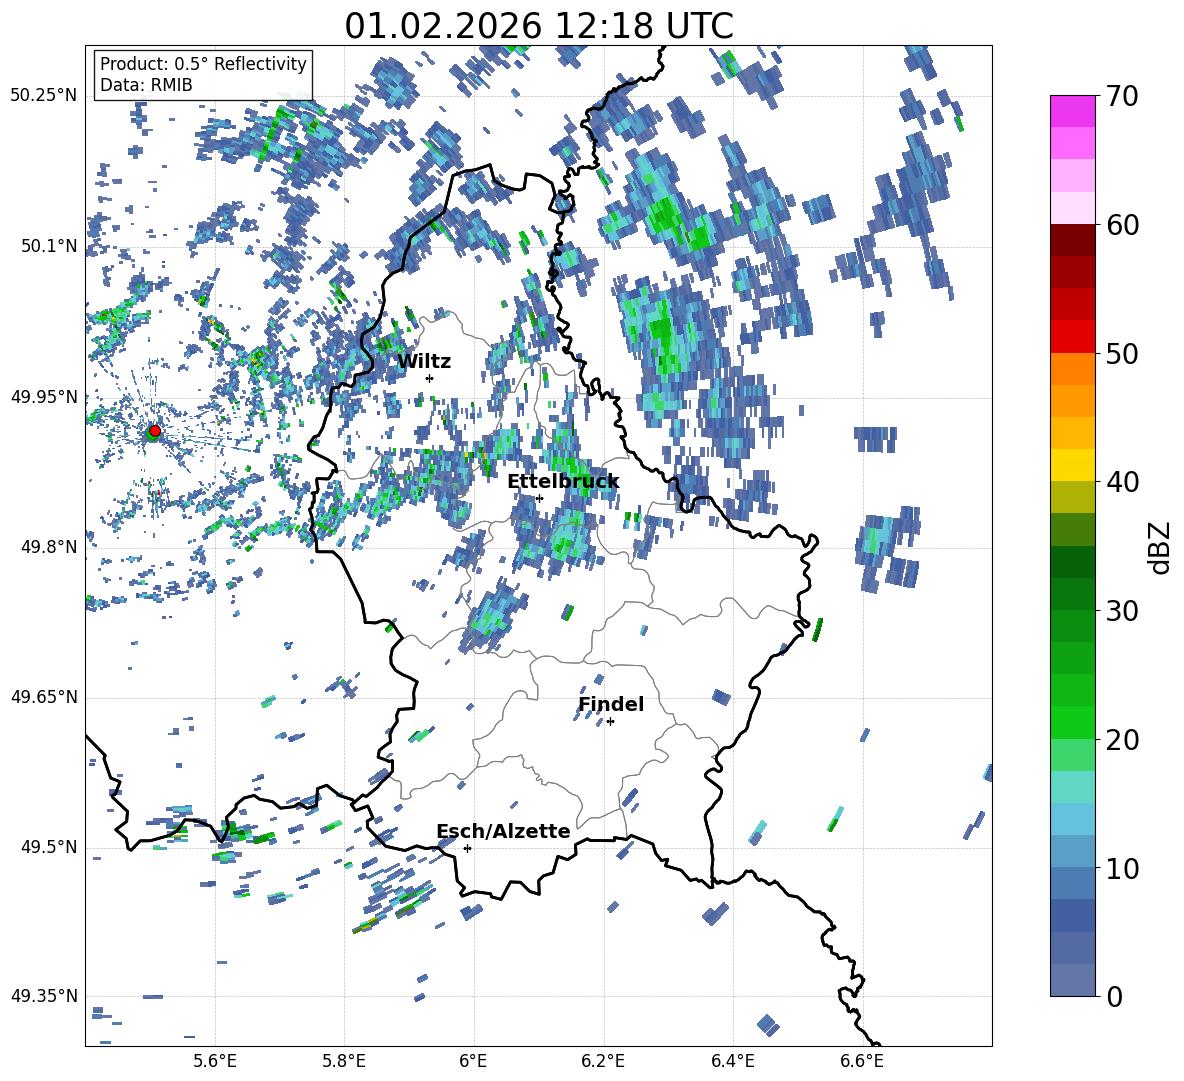Screen dimensions: 1184x1081
Task: Click the red radar site marker
Action: (x=155, y=430)
